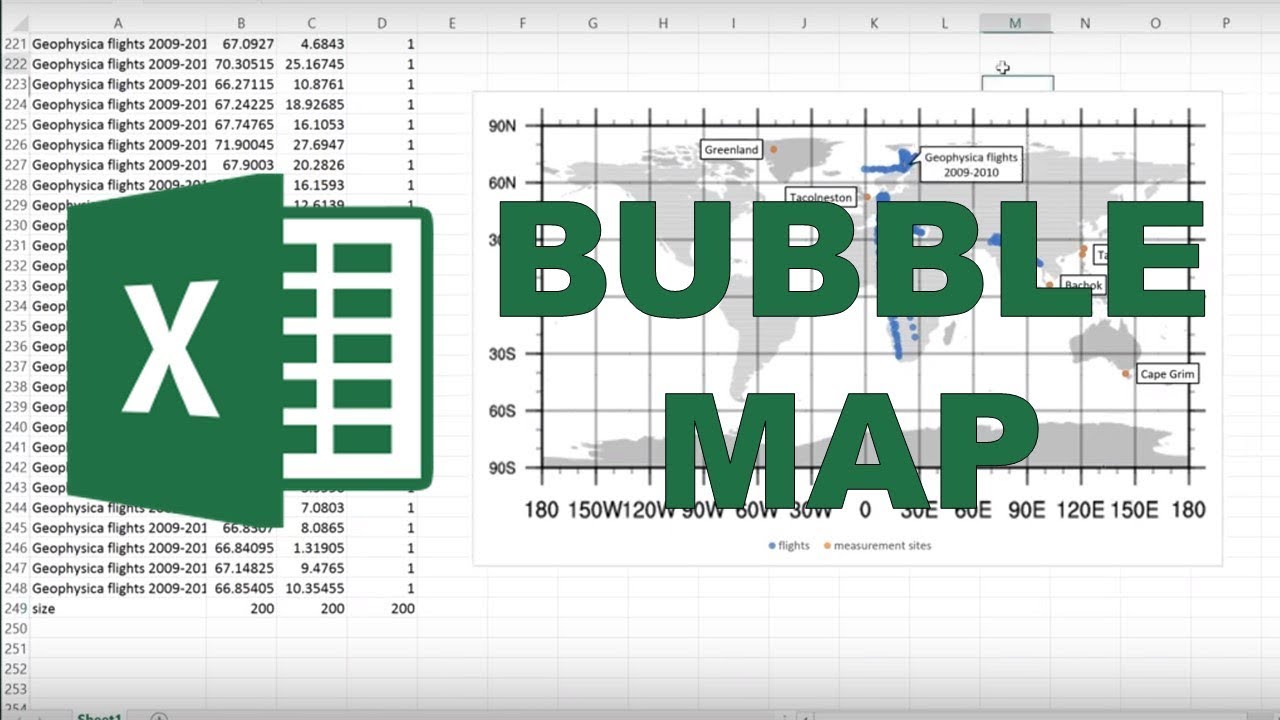Select row 221 header
Viewport: 1280px width, 720px height.
tap(15, 44)
